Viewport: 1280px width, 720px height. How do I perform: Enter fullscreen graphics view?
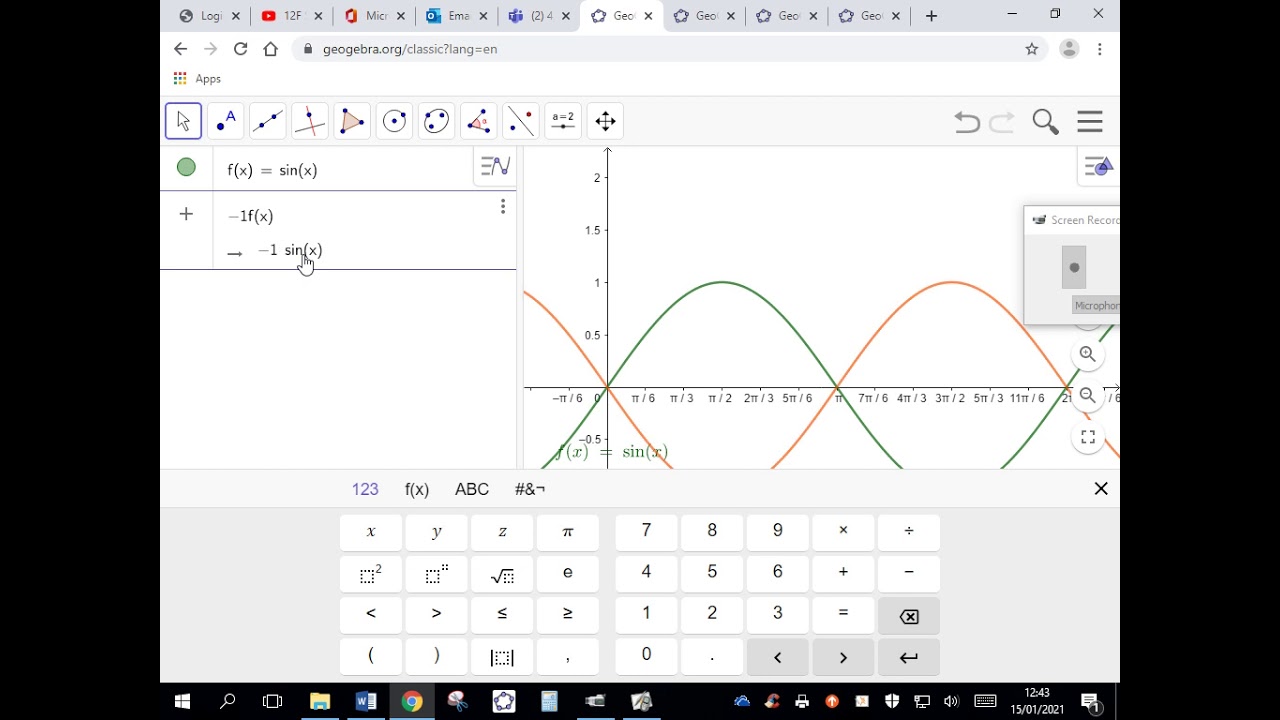tap(1088, 437)
